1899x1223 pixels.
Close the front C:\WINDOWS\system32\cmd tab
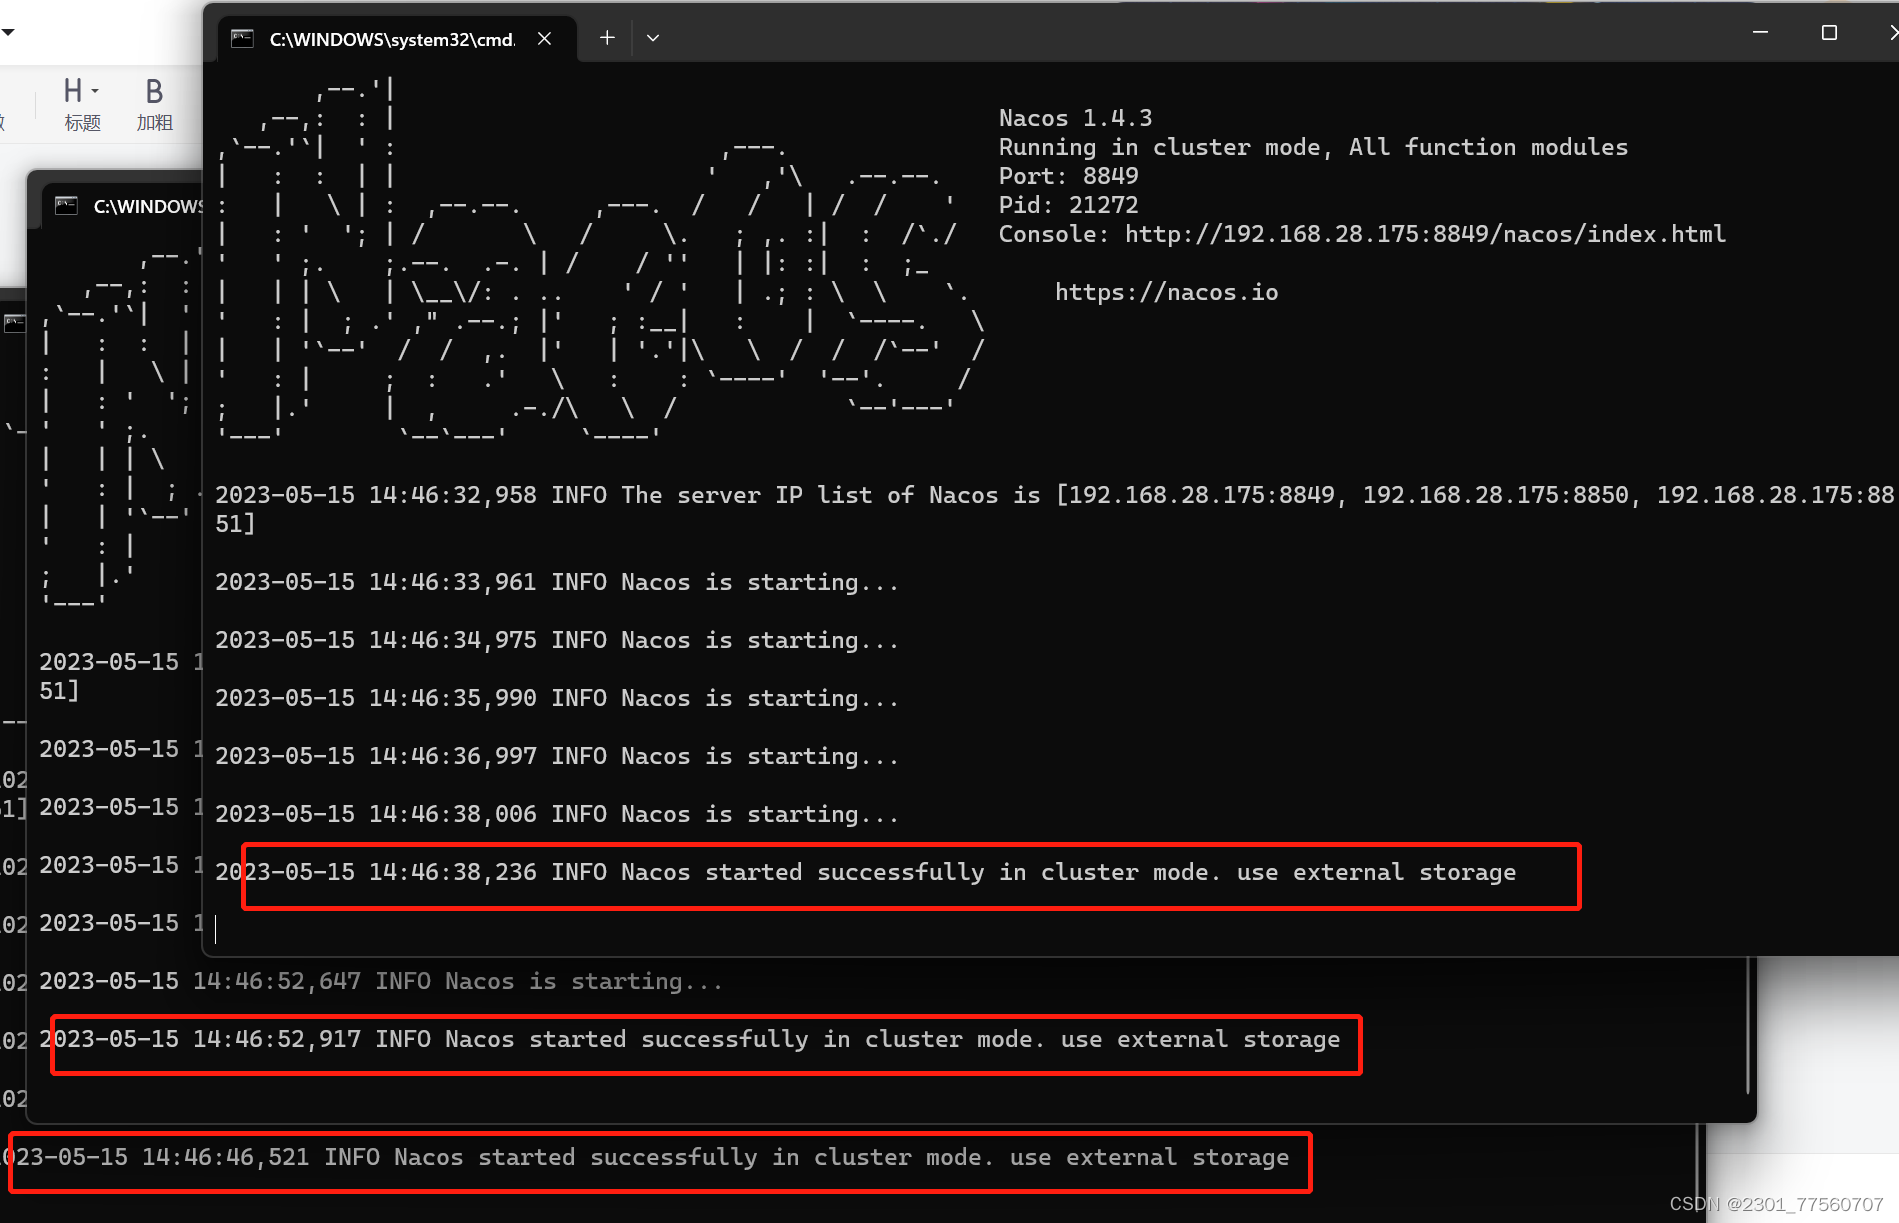click(x=544, y=38)
